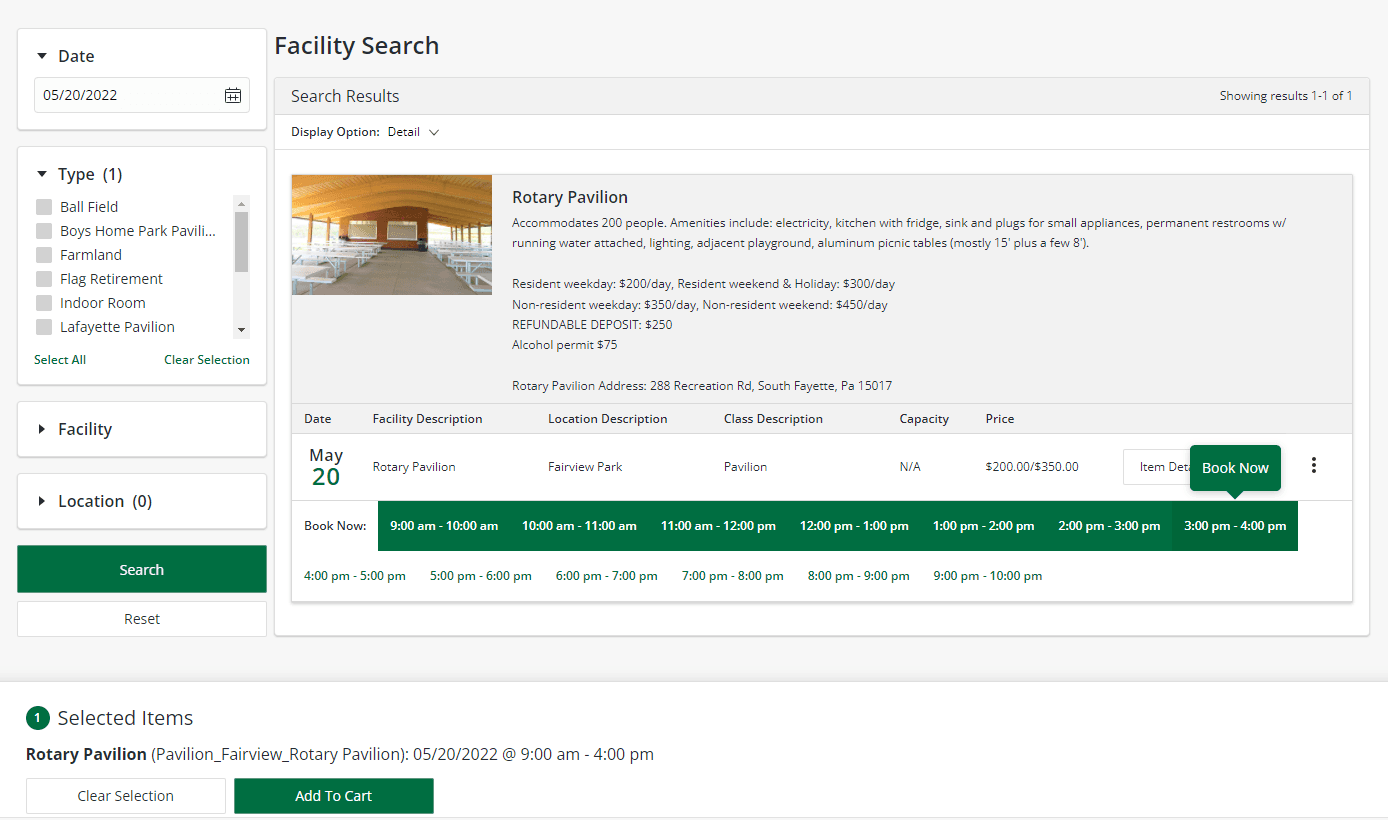Screen dimensions: 1388x820
Task: Select the 4:00 pm - 5:00 pm slot
Action: 355,576
